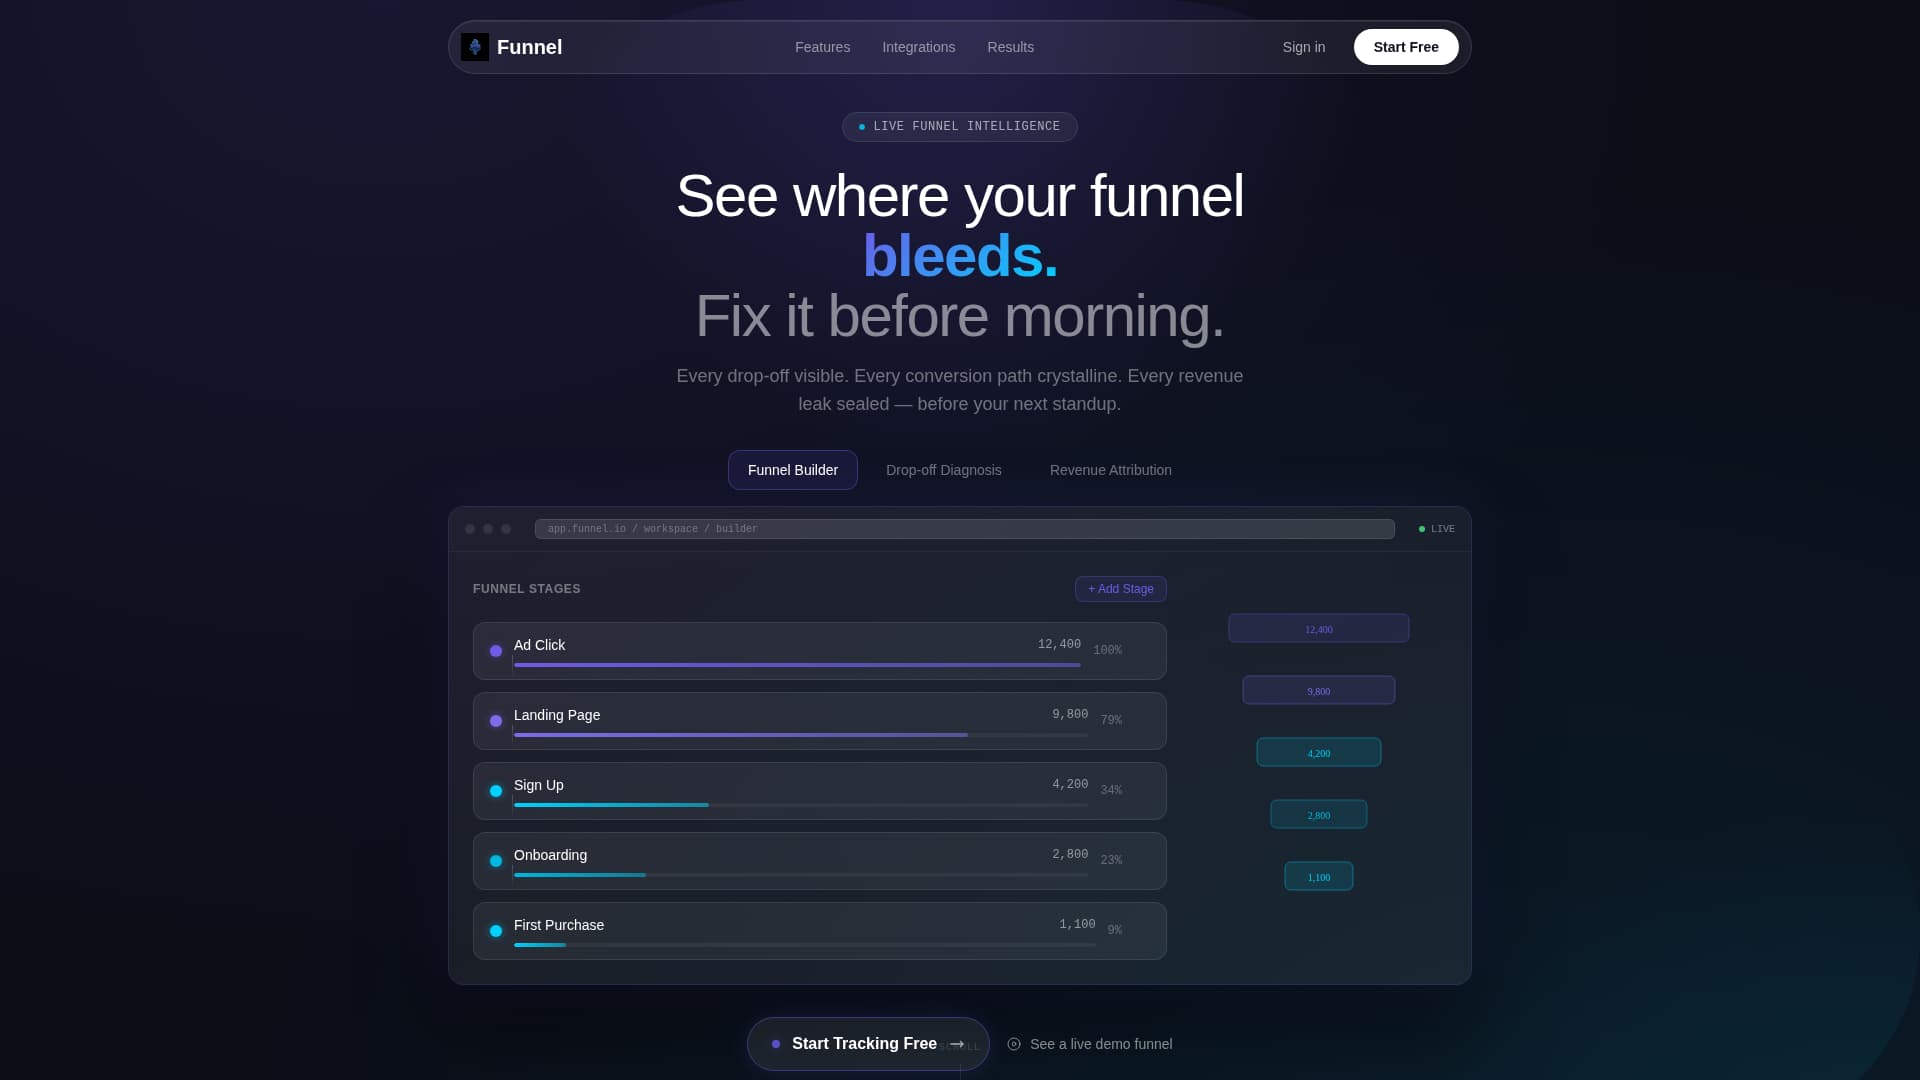
Task: Click the 2,800 funnel chart block
Action: 1318,814
